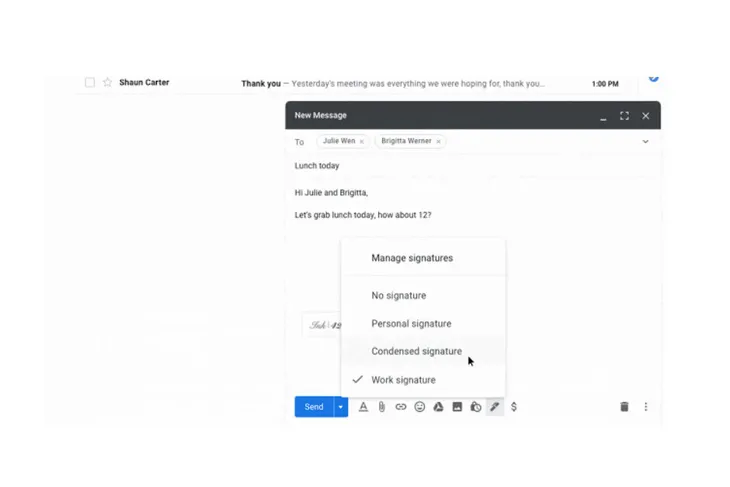
Task: Click sender name Shaun Carter
Action: [x=144, y=82]
